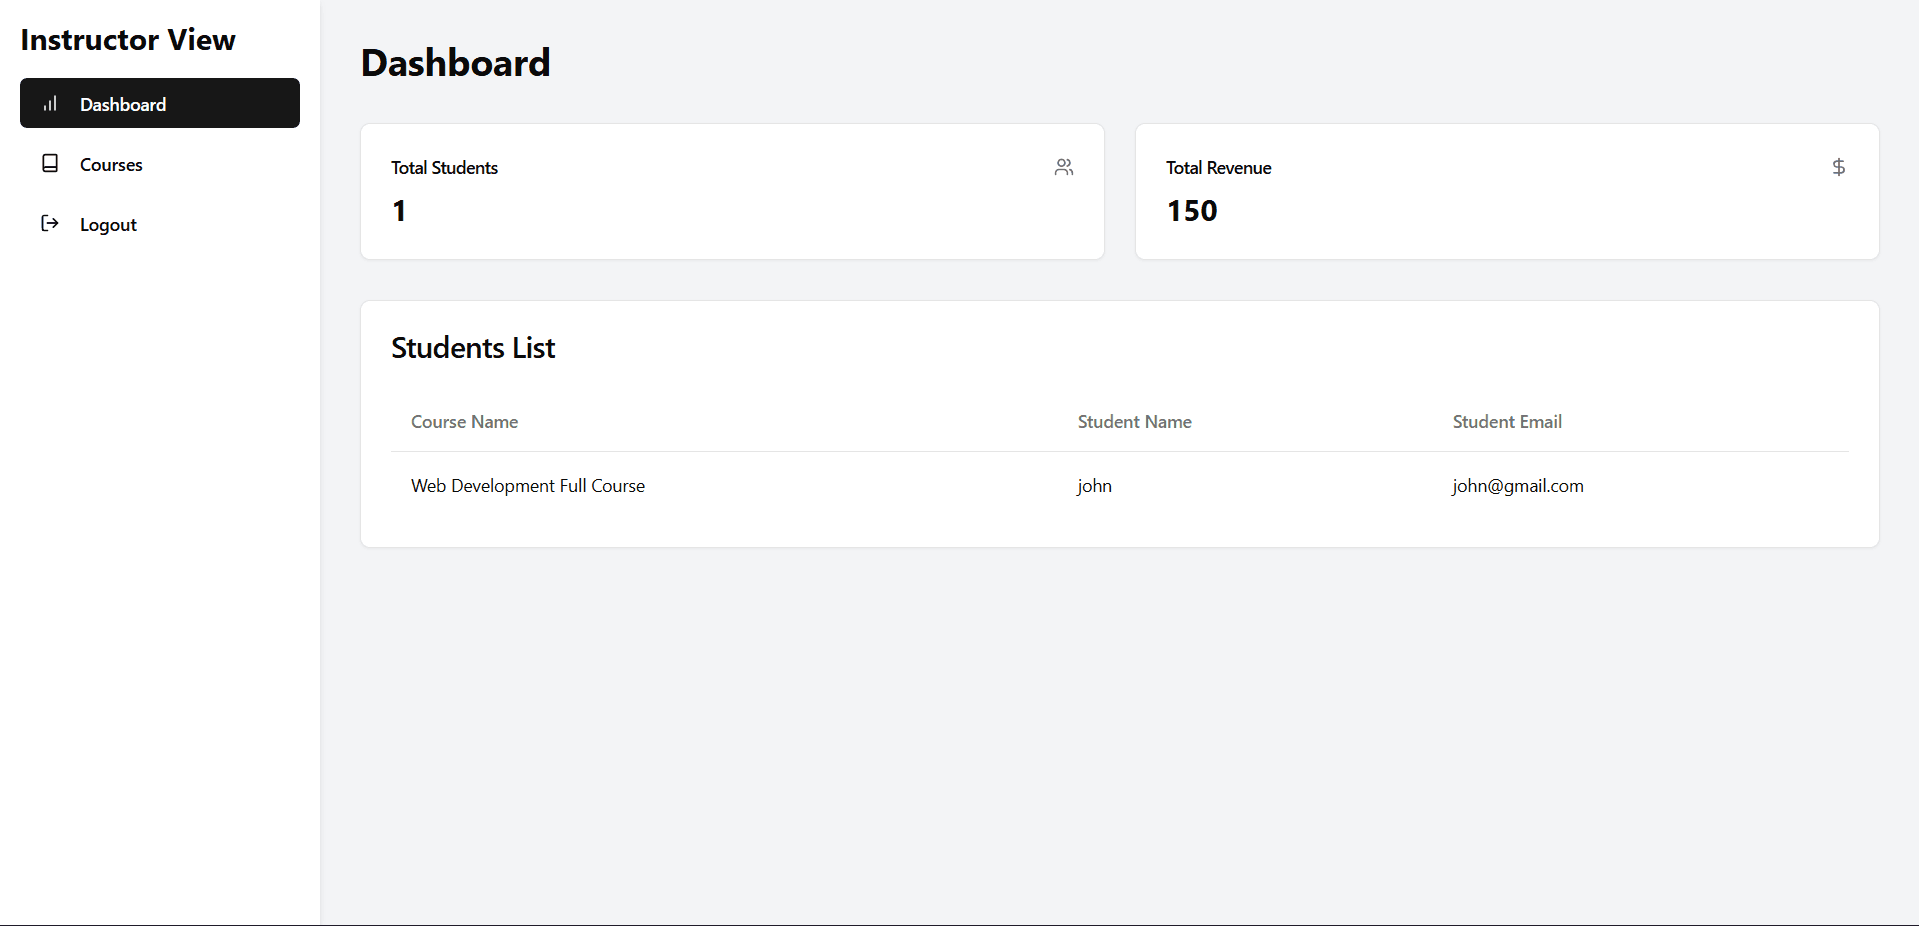Click the Students List heading
Image resolution: width=1919 pixels, height=926 pixels.
click(473, 348)
